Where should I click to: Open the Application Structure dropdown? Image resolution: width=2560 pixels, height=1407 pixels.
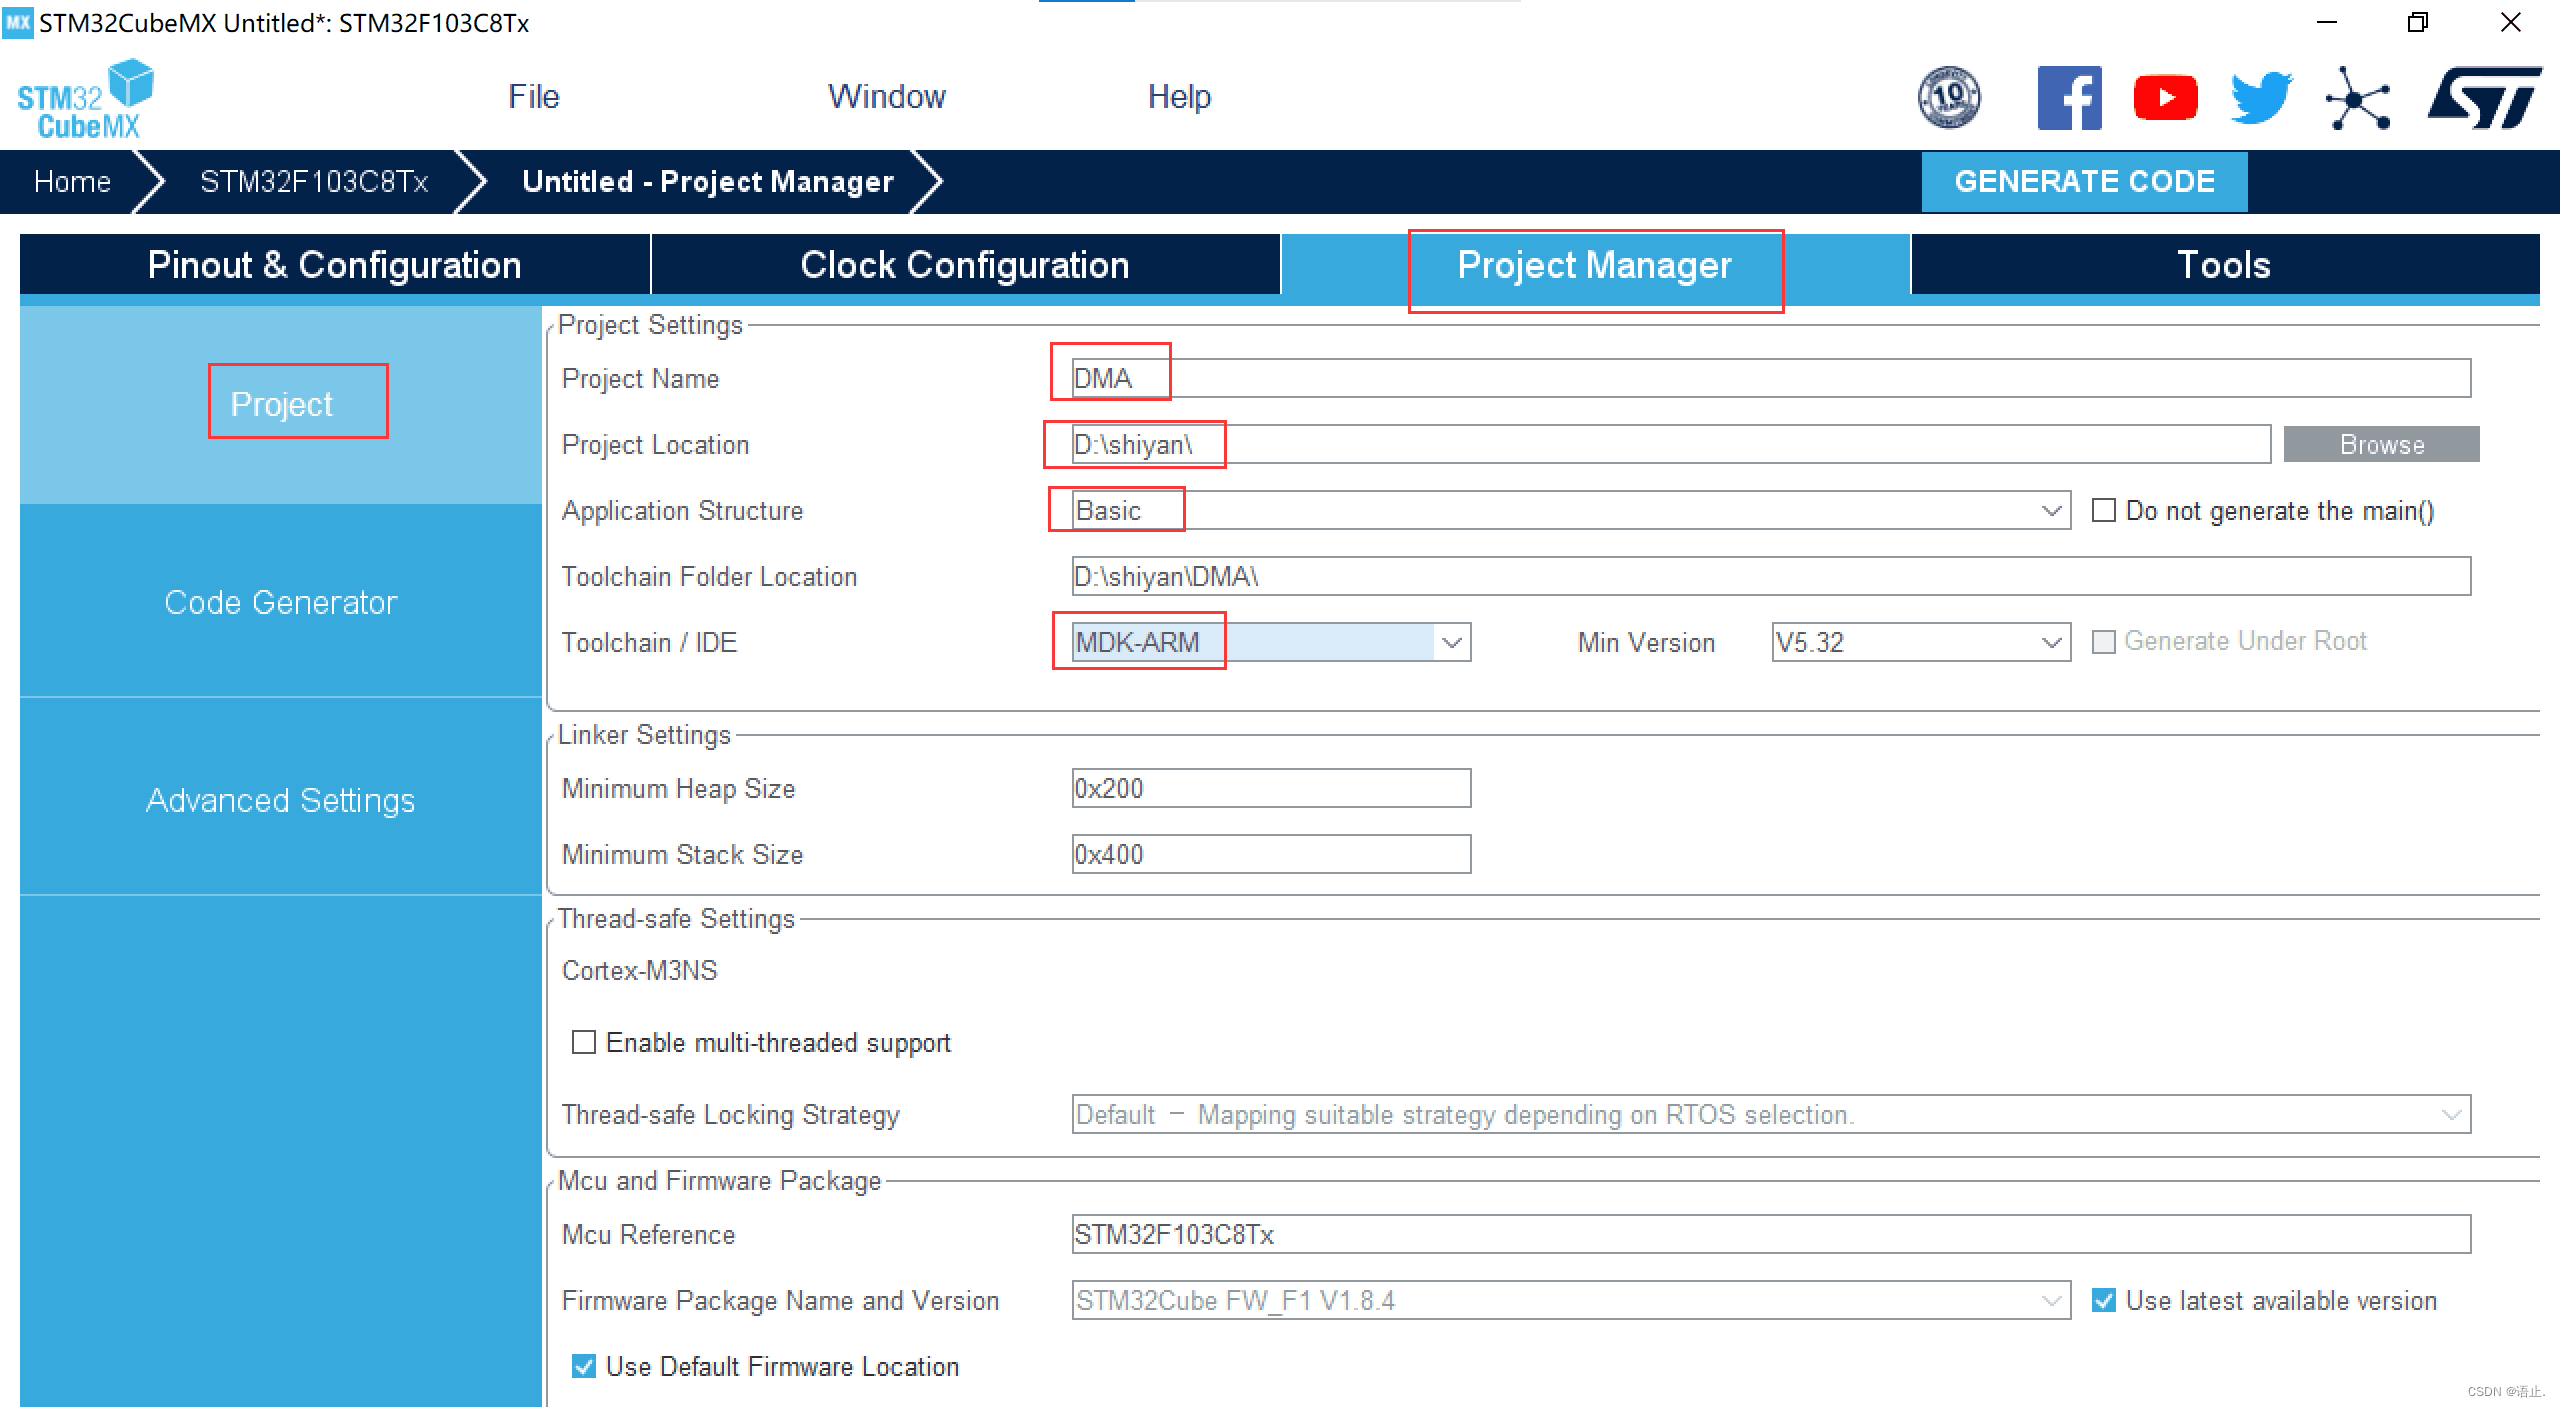point(2051,511)
